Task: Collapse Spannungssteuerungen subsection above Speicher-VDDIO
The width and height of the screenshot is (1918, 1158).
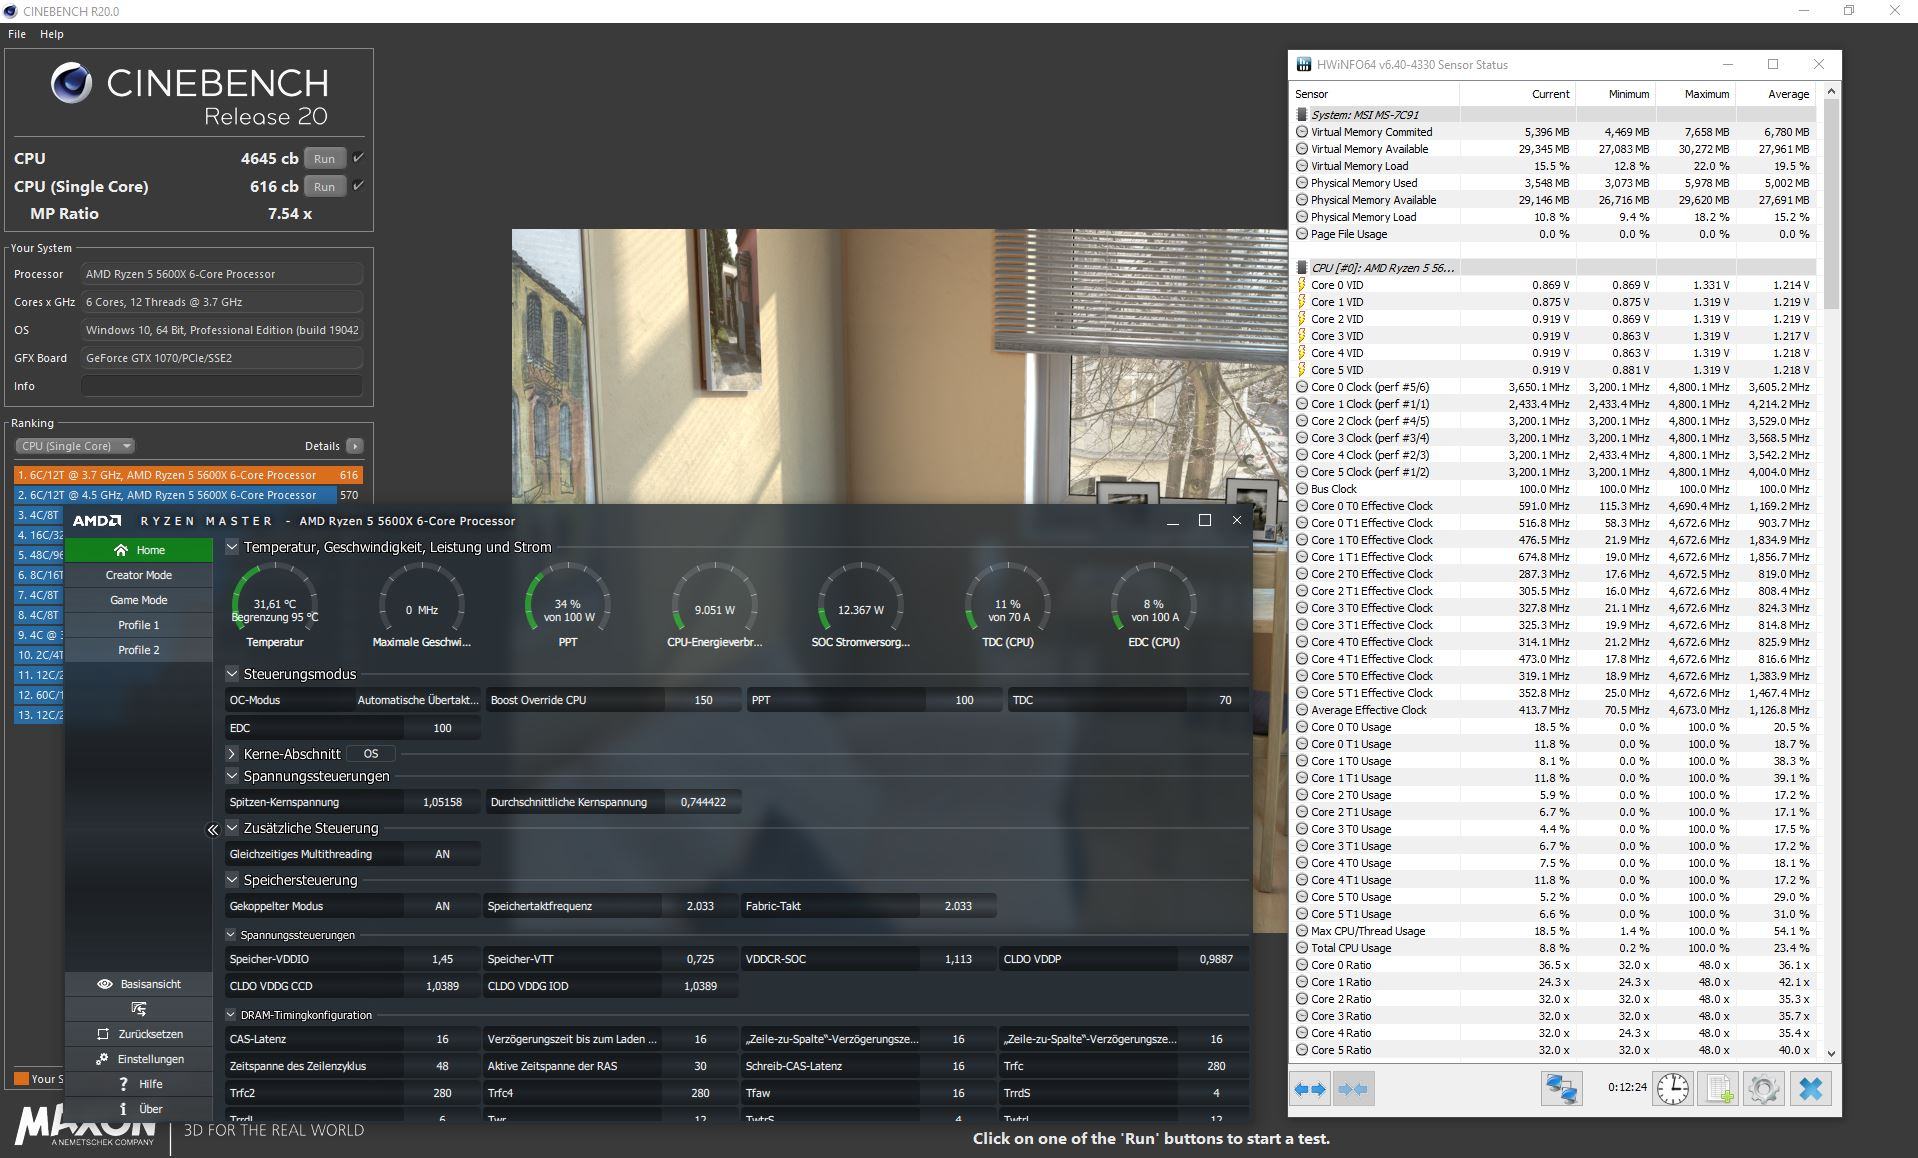Action: pos(231,935)
